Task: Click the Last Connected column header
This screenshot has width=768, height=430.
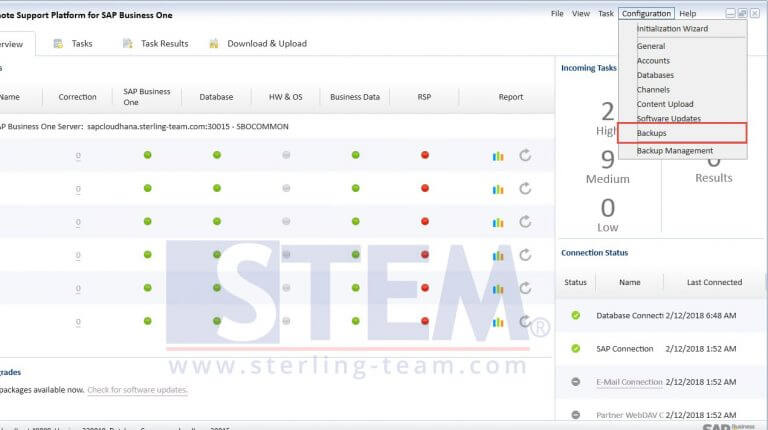Action: [x=714, y=283]
